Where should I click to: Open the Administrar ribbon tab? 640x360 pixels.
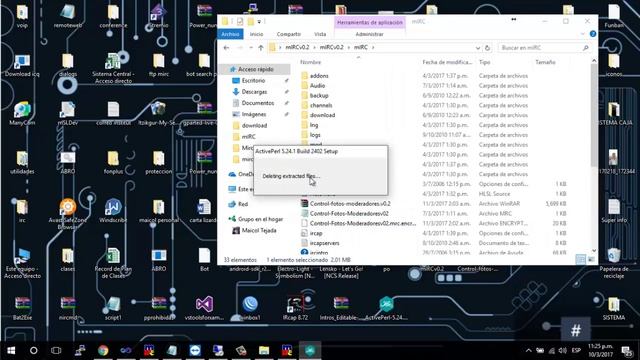pyautogui.click(x=369, y=34)
